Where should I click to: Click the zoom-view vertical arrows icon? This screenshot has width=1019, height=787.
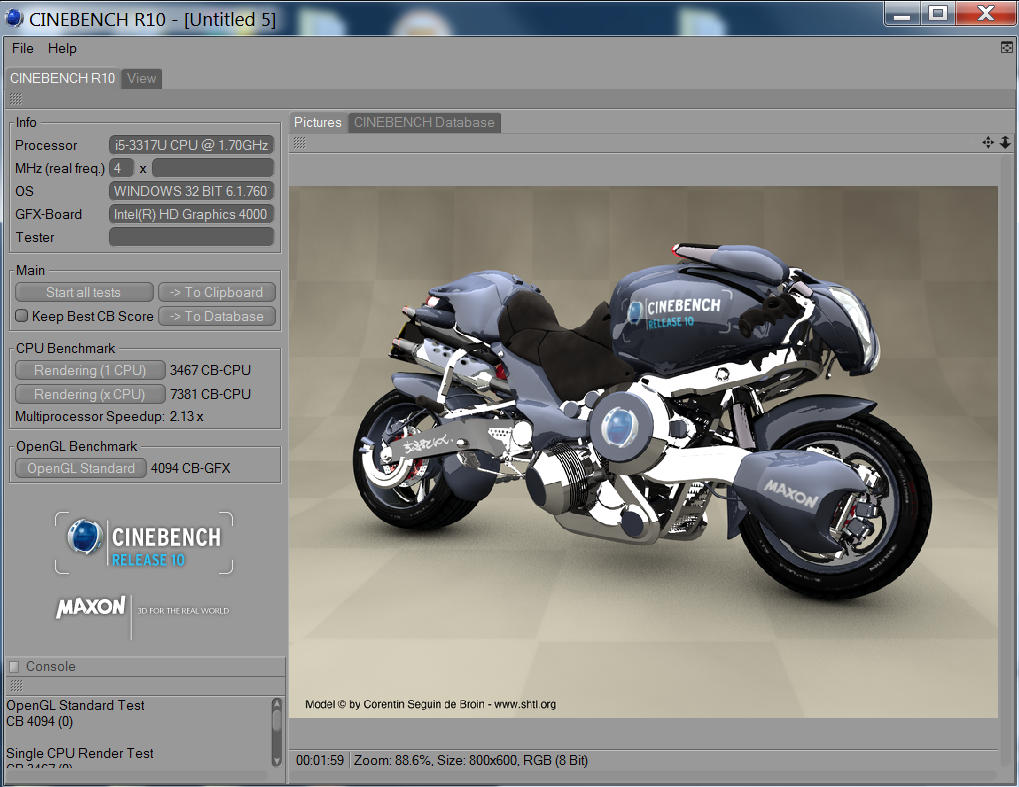point(1005,142)
